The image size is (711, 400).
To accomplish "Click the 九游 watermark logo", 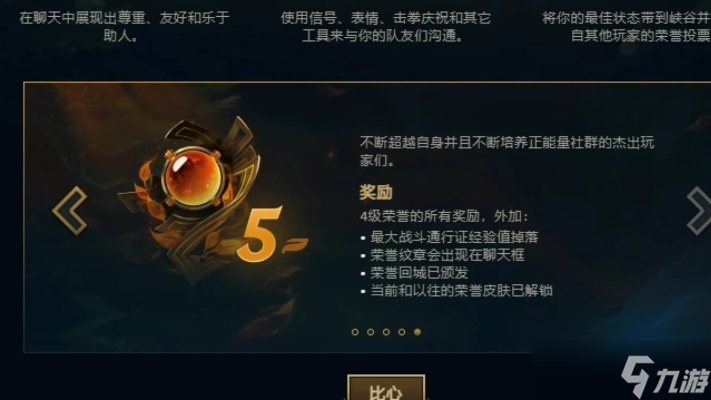I will pos(665,377).
